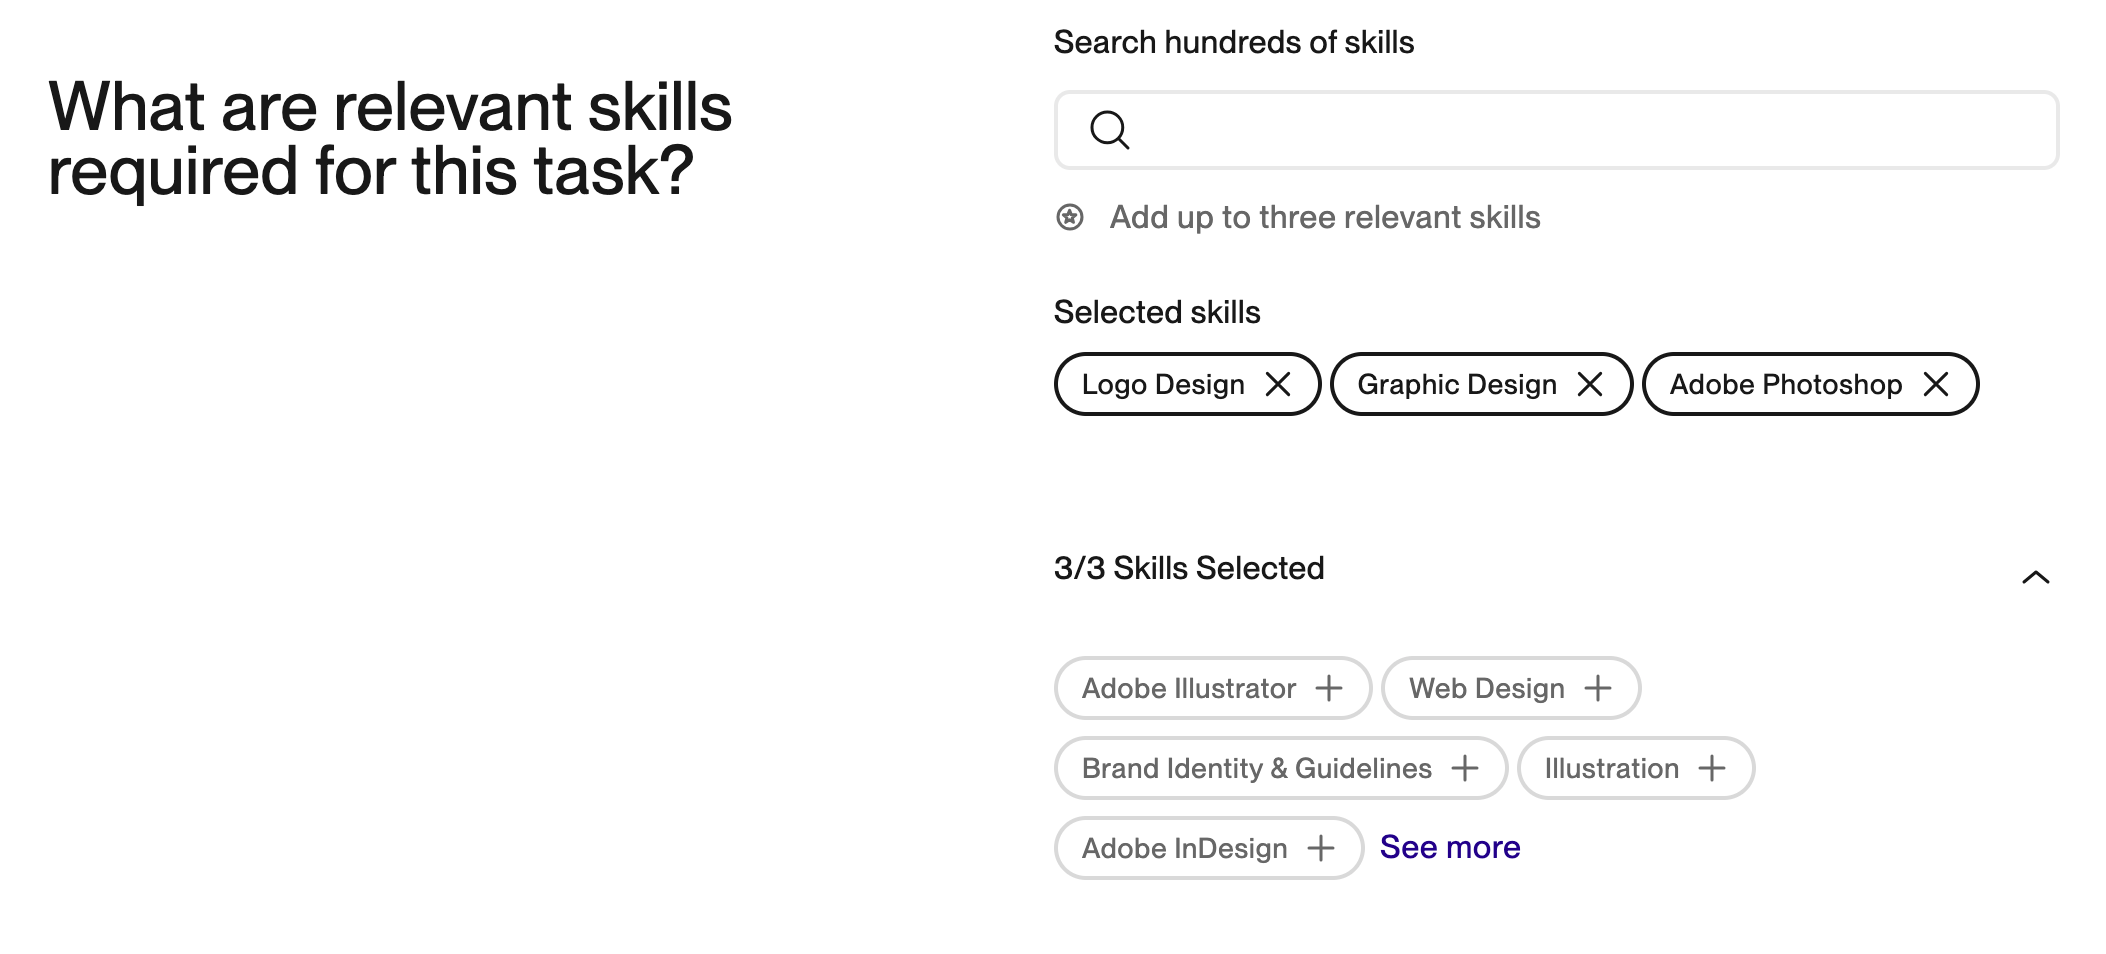Add Illustration skill via plus icon

pos(1712,768)
